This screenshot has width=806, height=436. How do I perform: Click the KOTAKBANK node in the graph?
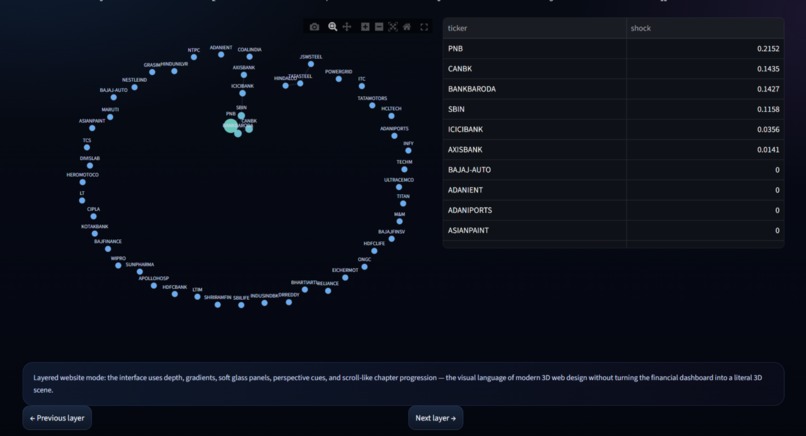click(95, 233)
